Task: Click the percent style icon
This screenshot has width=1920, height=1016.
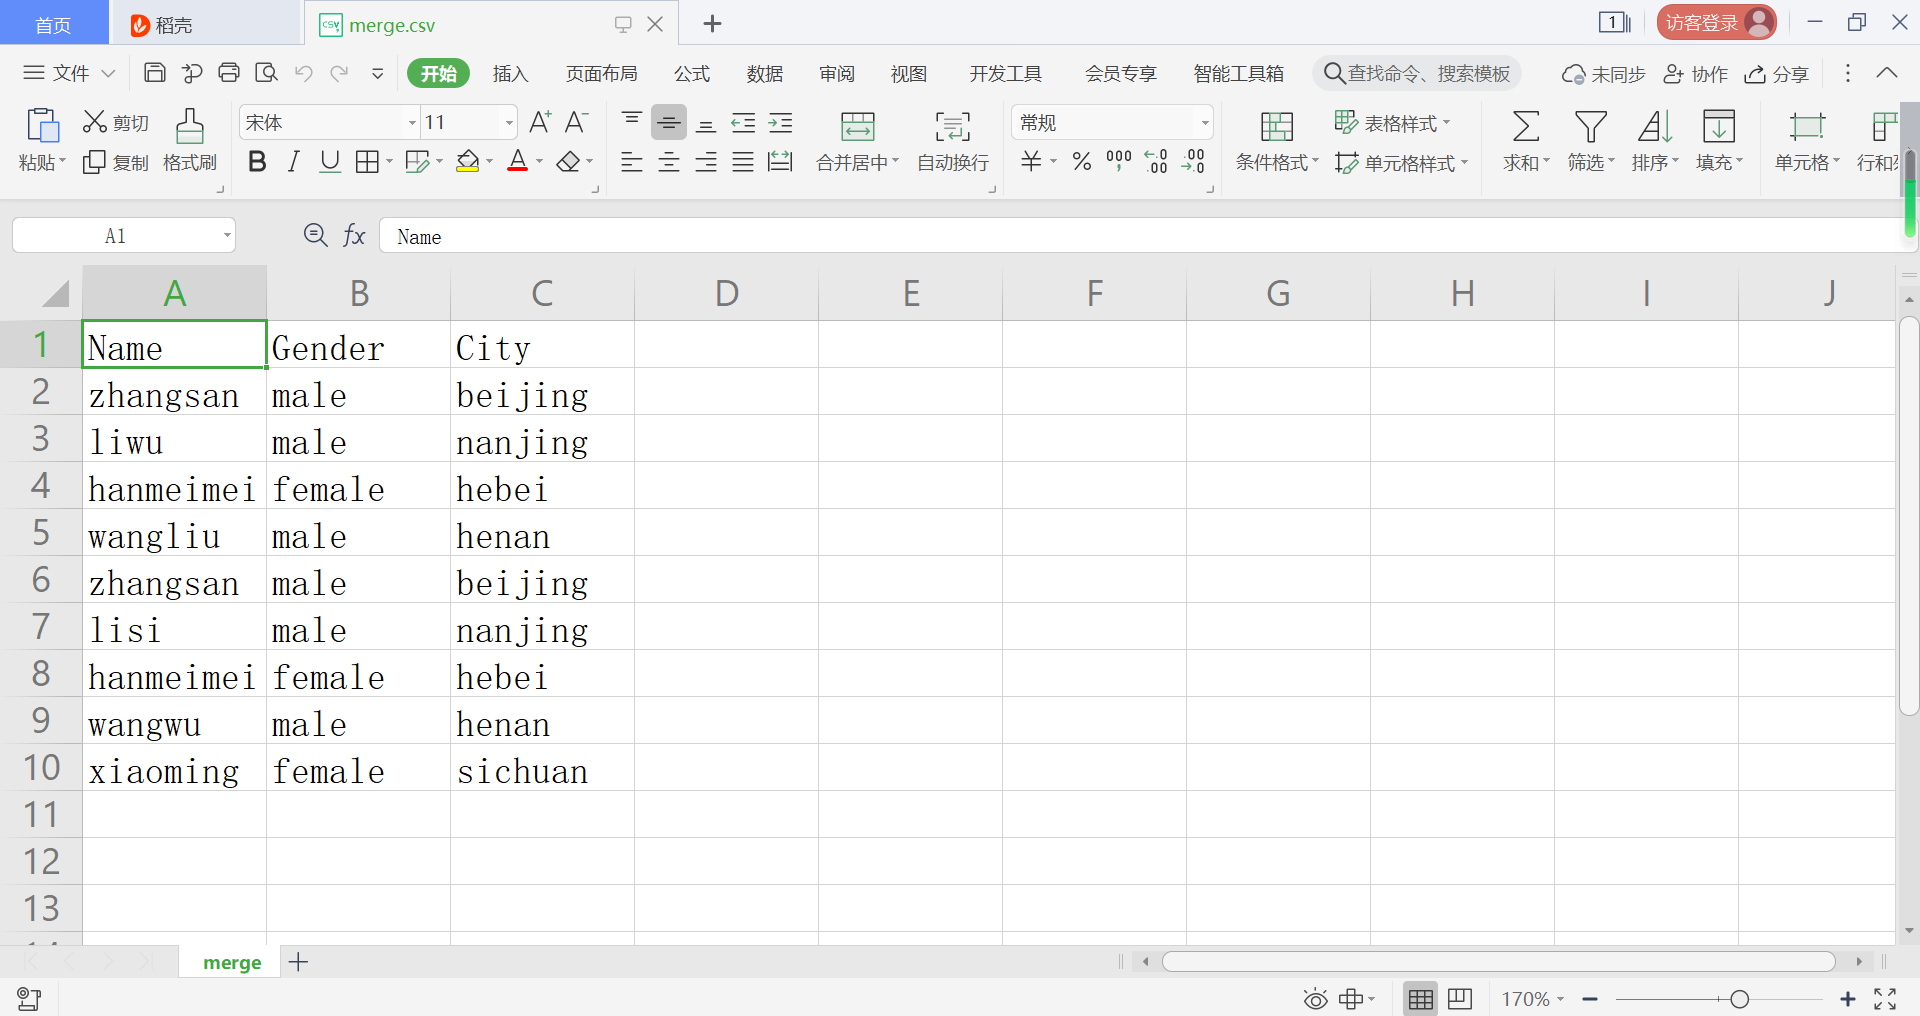Action: click(1081, 161)
